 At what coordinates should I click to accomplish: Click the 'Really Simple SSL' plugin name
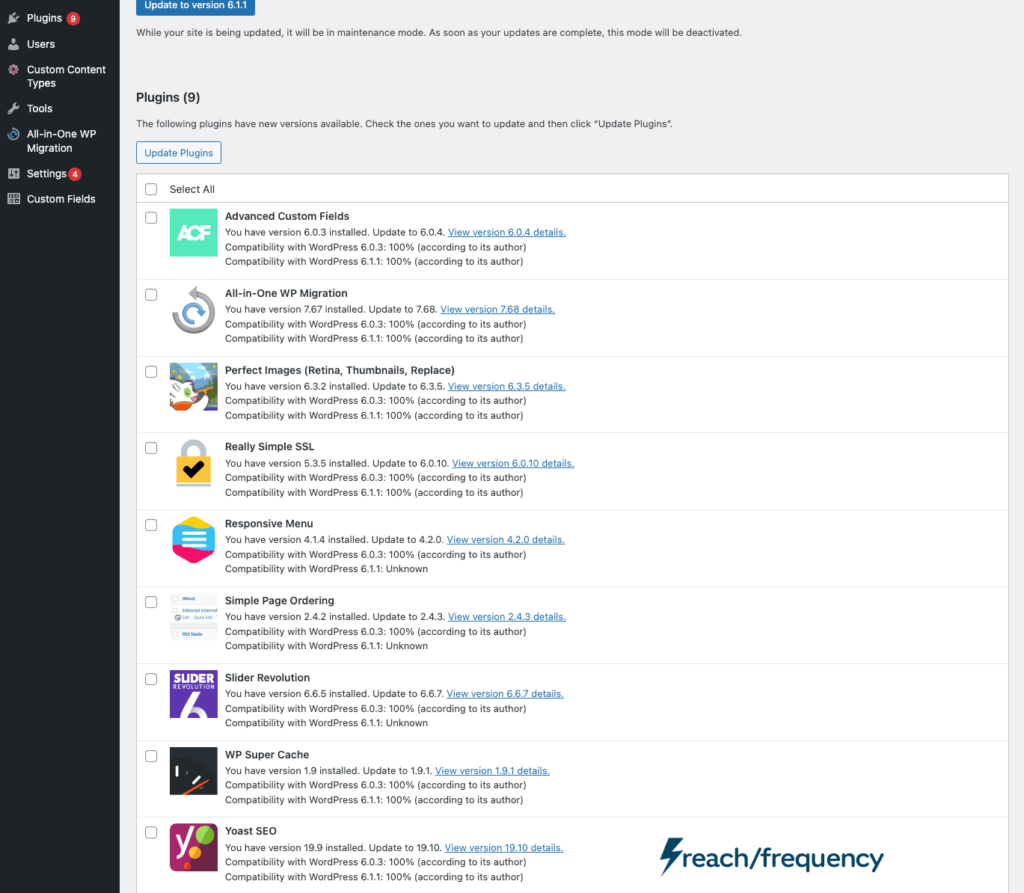click(270, 447)
